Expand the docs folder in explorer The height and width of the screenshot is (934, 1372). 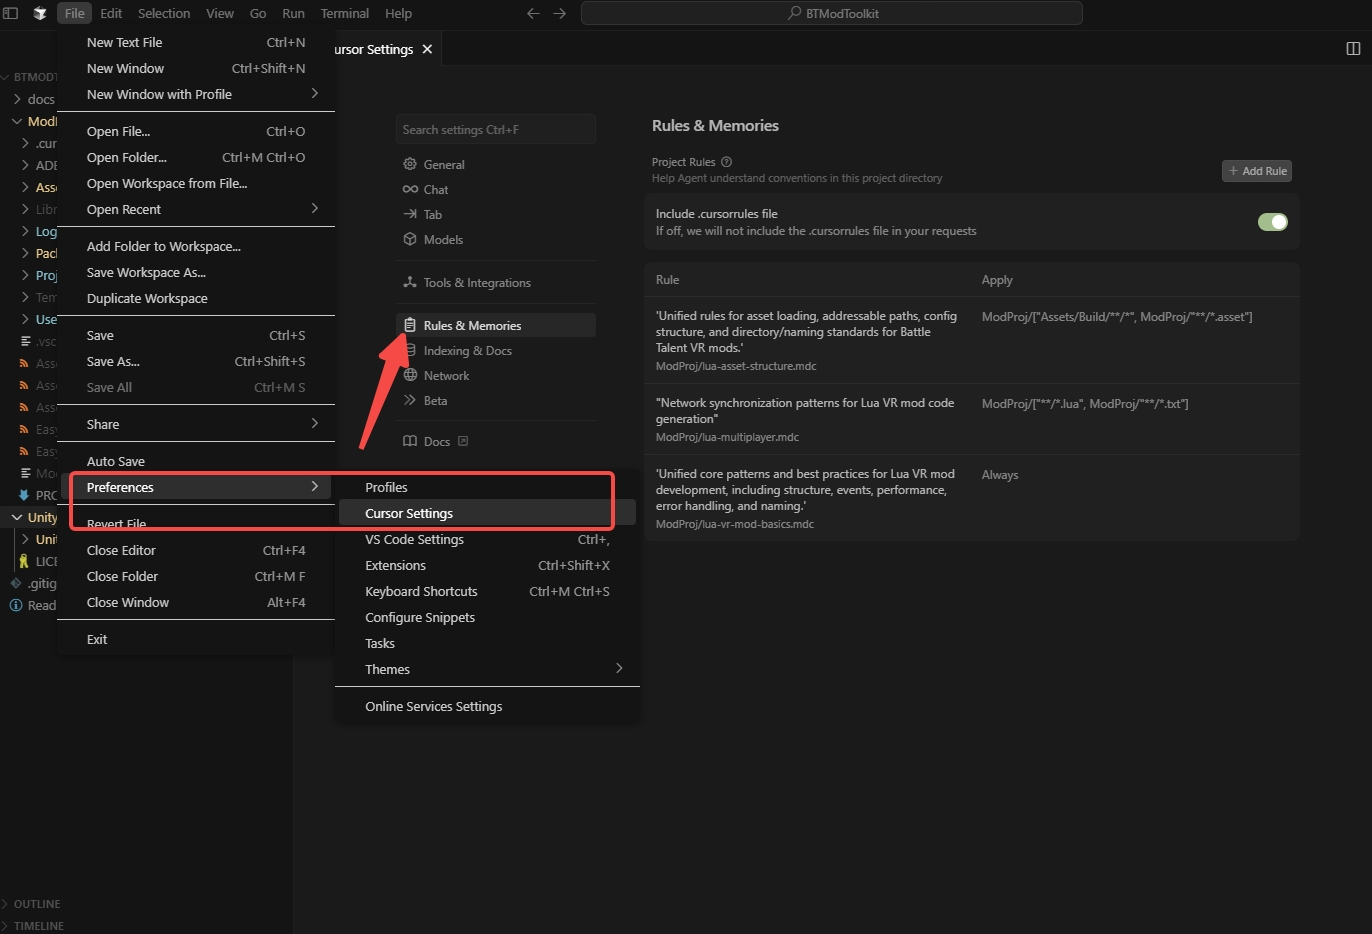tap(17, 99)
